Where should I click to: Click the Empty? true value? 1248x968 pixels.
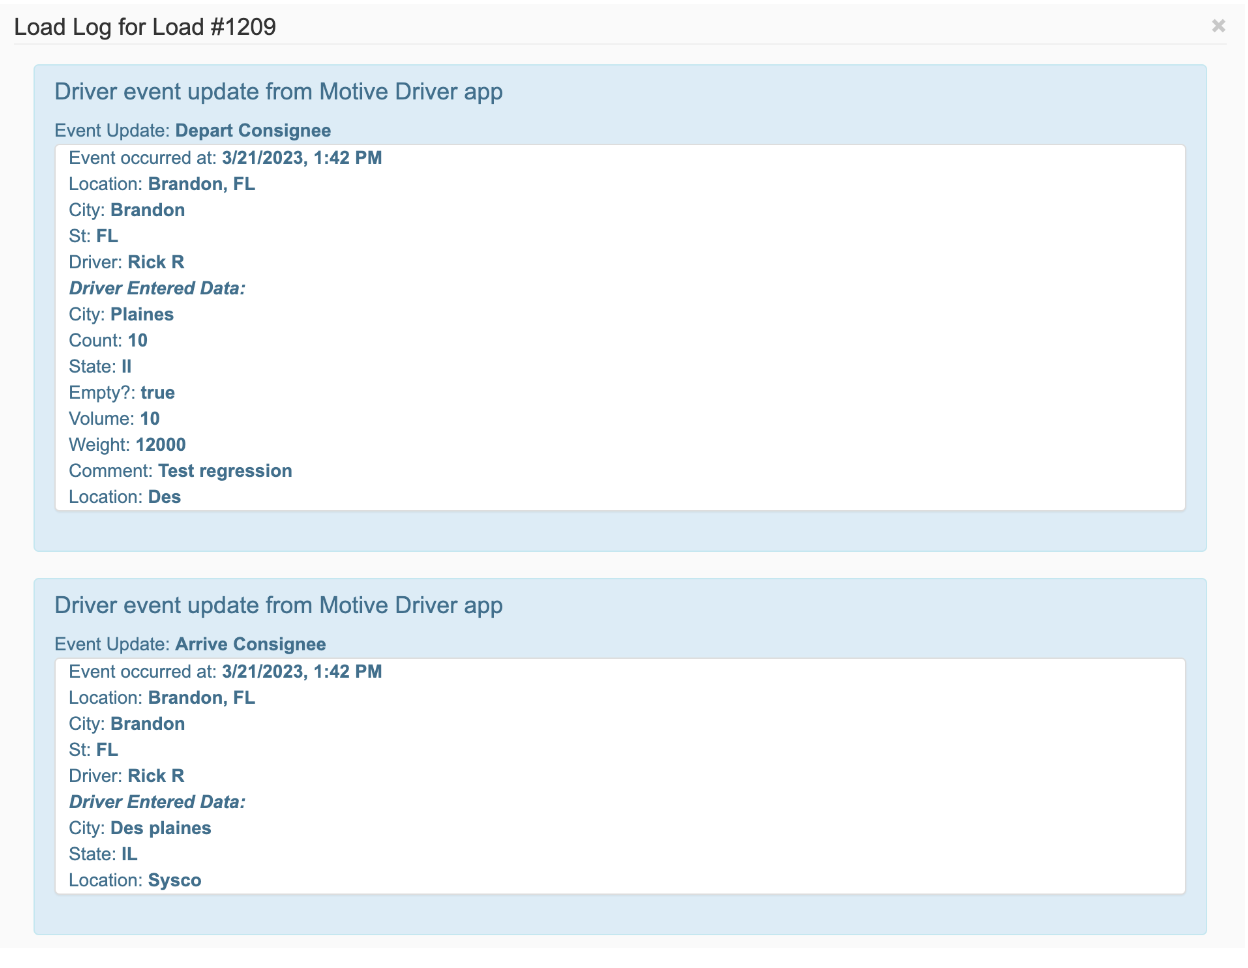tap(157, 392)
